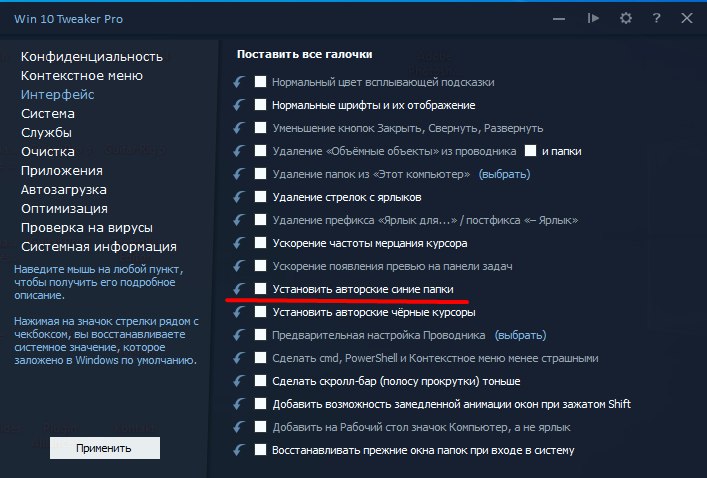The width and height of the screenshot is (707, 478).
Task: Tick Сделать cmd, PowerShell менее страшными checkbox
Action: 260,357
